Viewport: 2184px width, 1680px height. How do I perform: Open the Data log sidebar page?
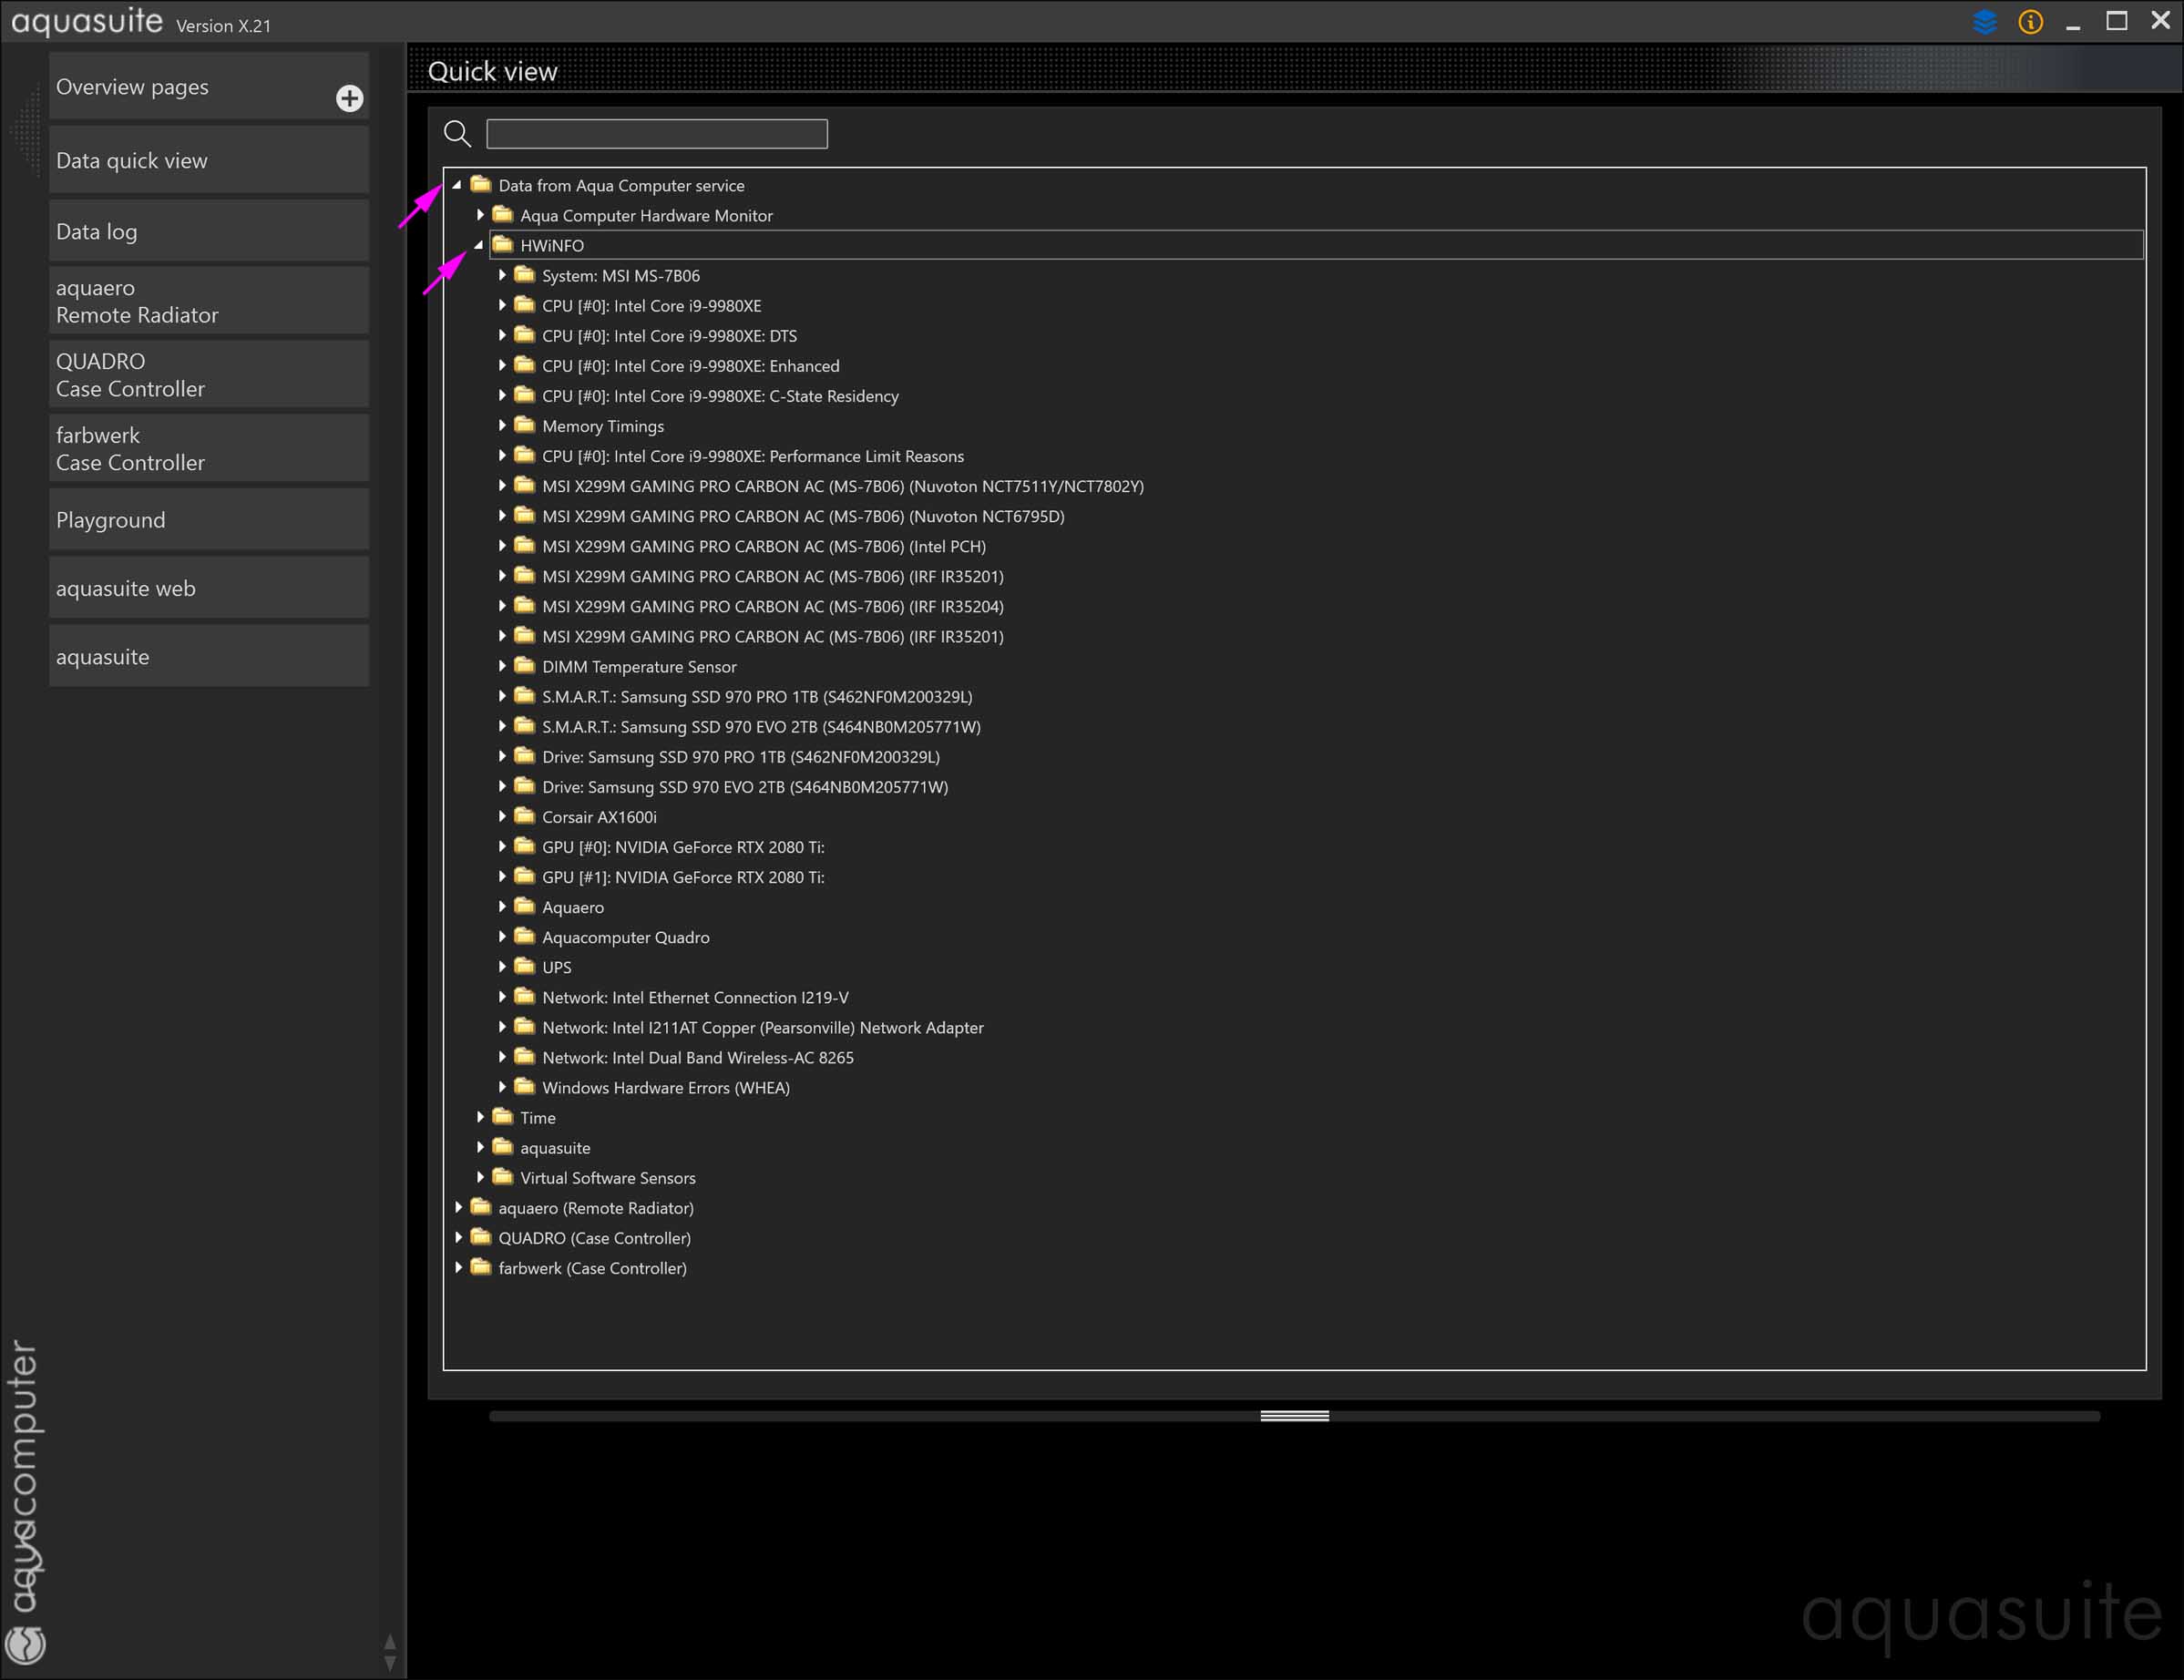pyautogui.click(x=209, y=232)
